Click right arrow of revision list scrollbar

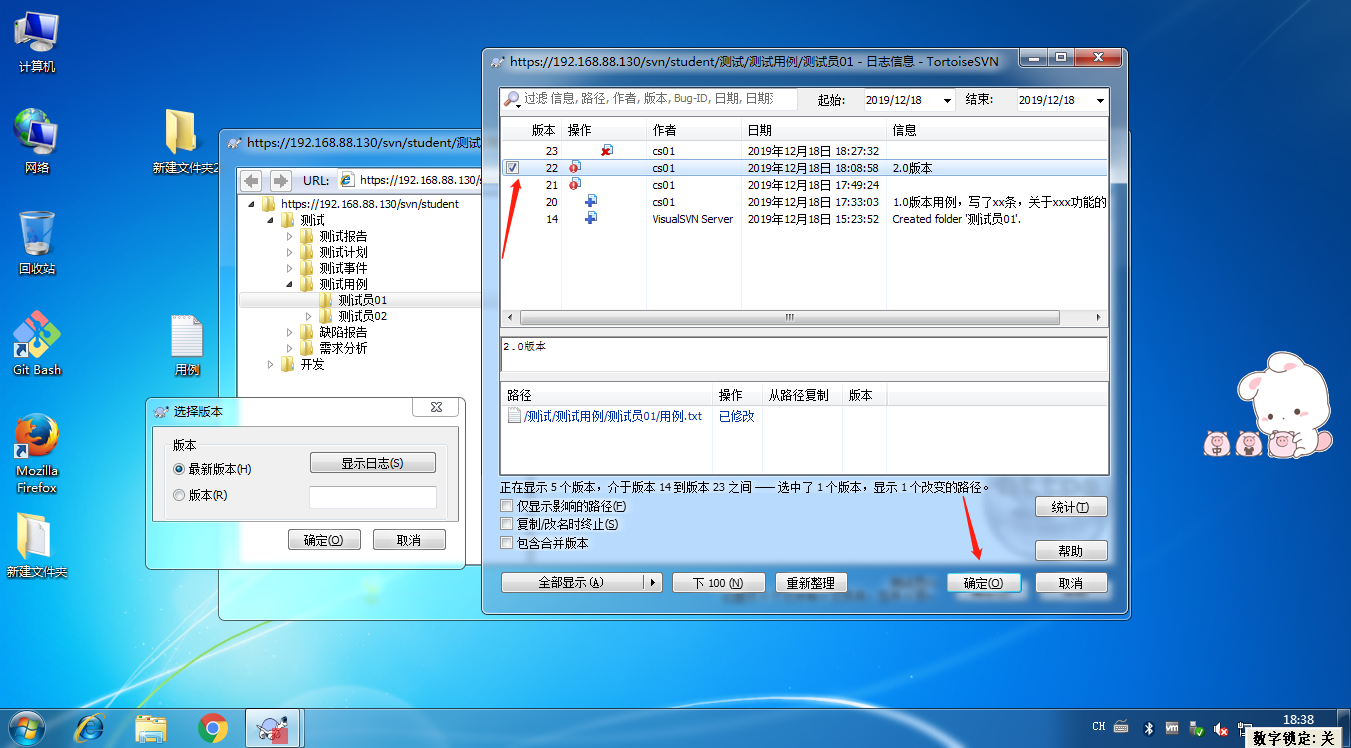pos(1100,317)
